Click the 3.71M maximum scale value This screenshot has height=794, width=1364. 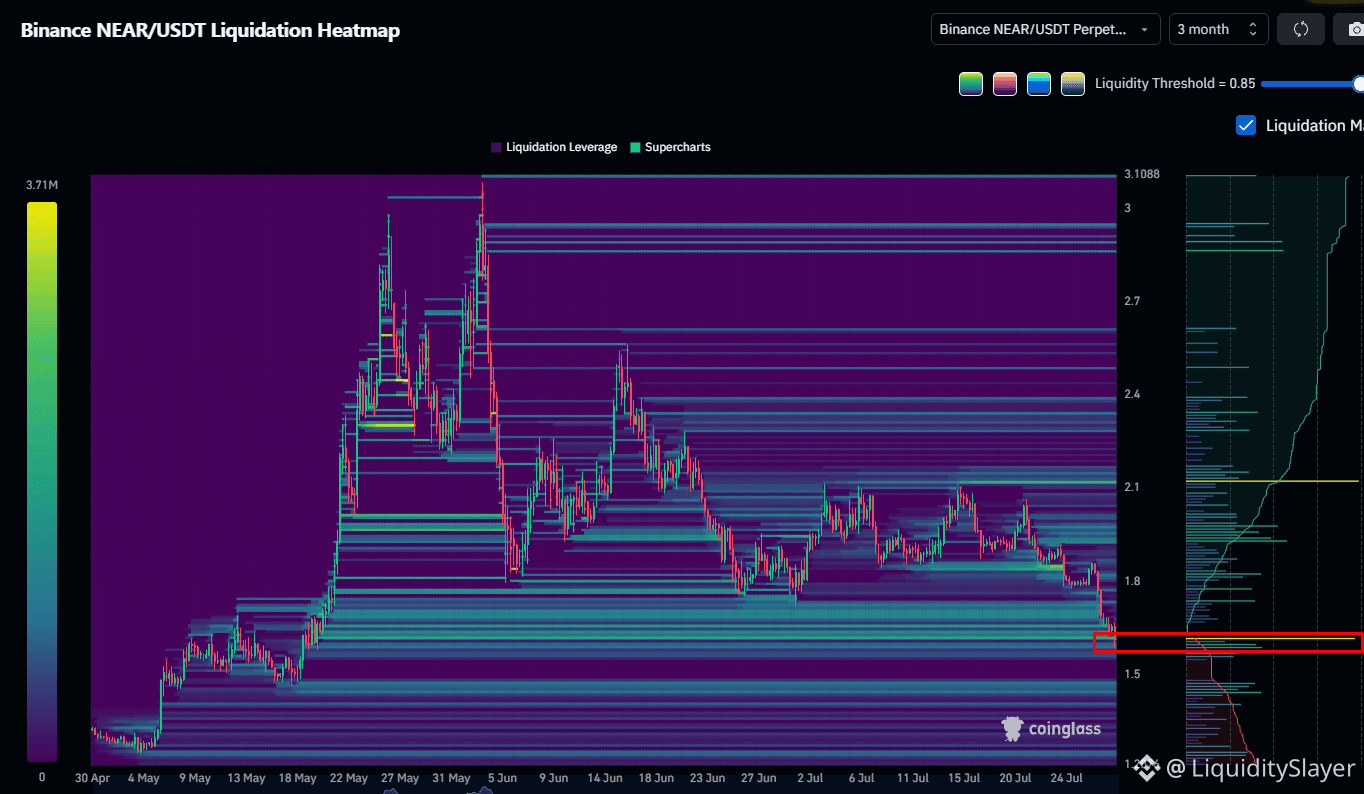pyautogui.click(x=42, y=185)
